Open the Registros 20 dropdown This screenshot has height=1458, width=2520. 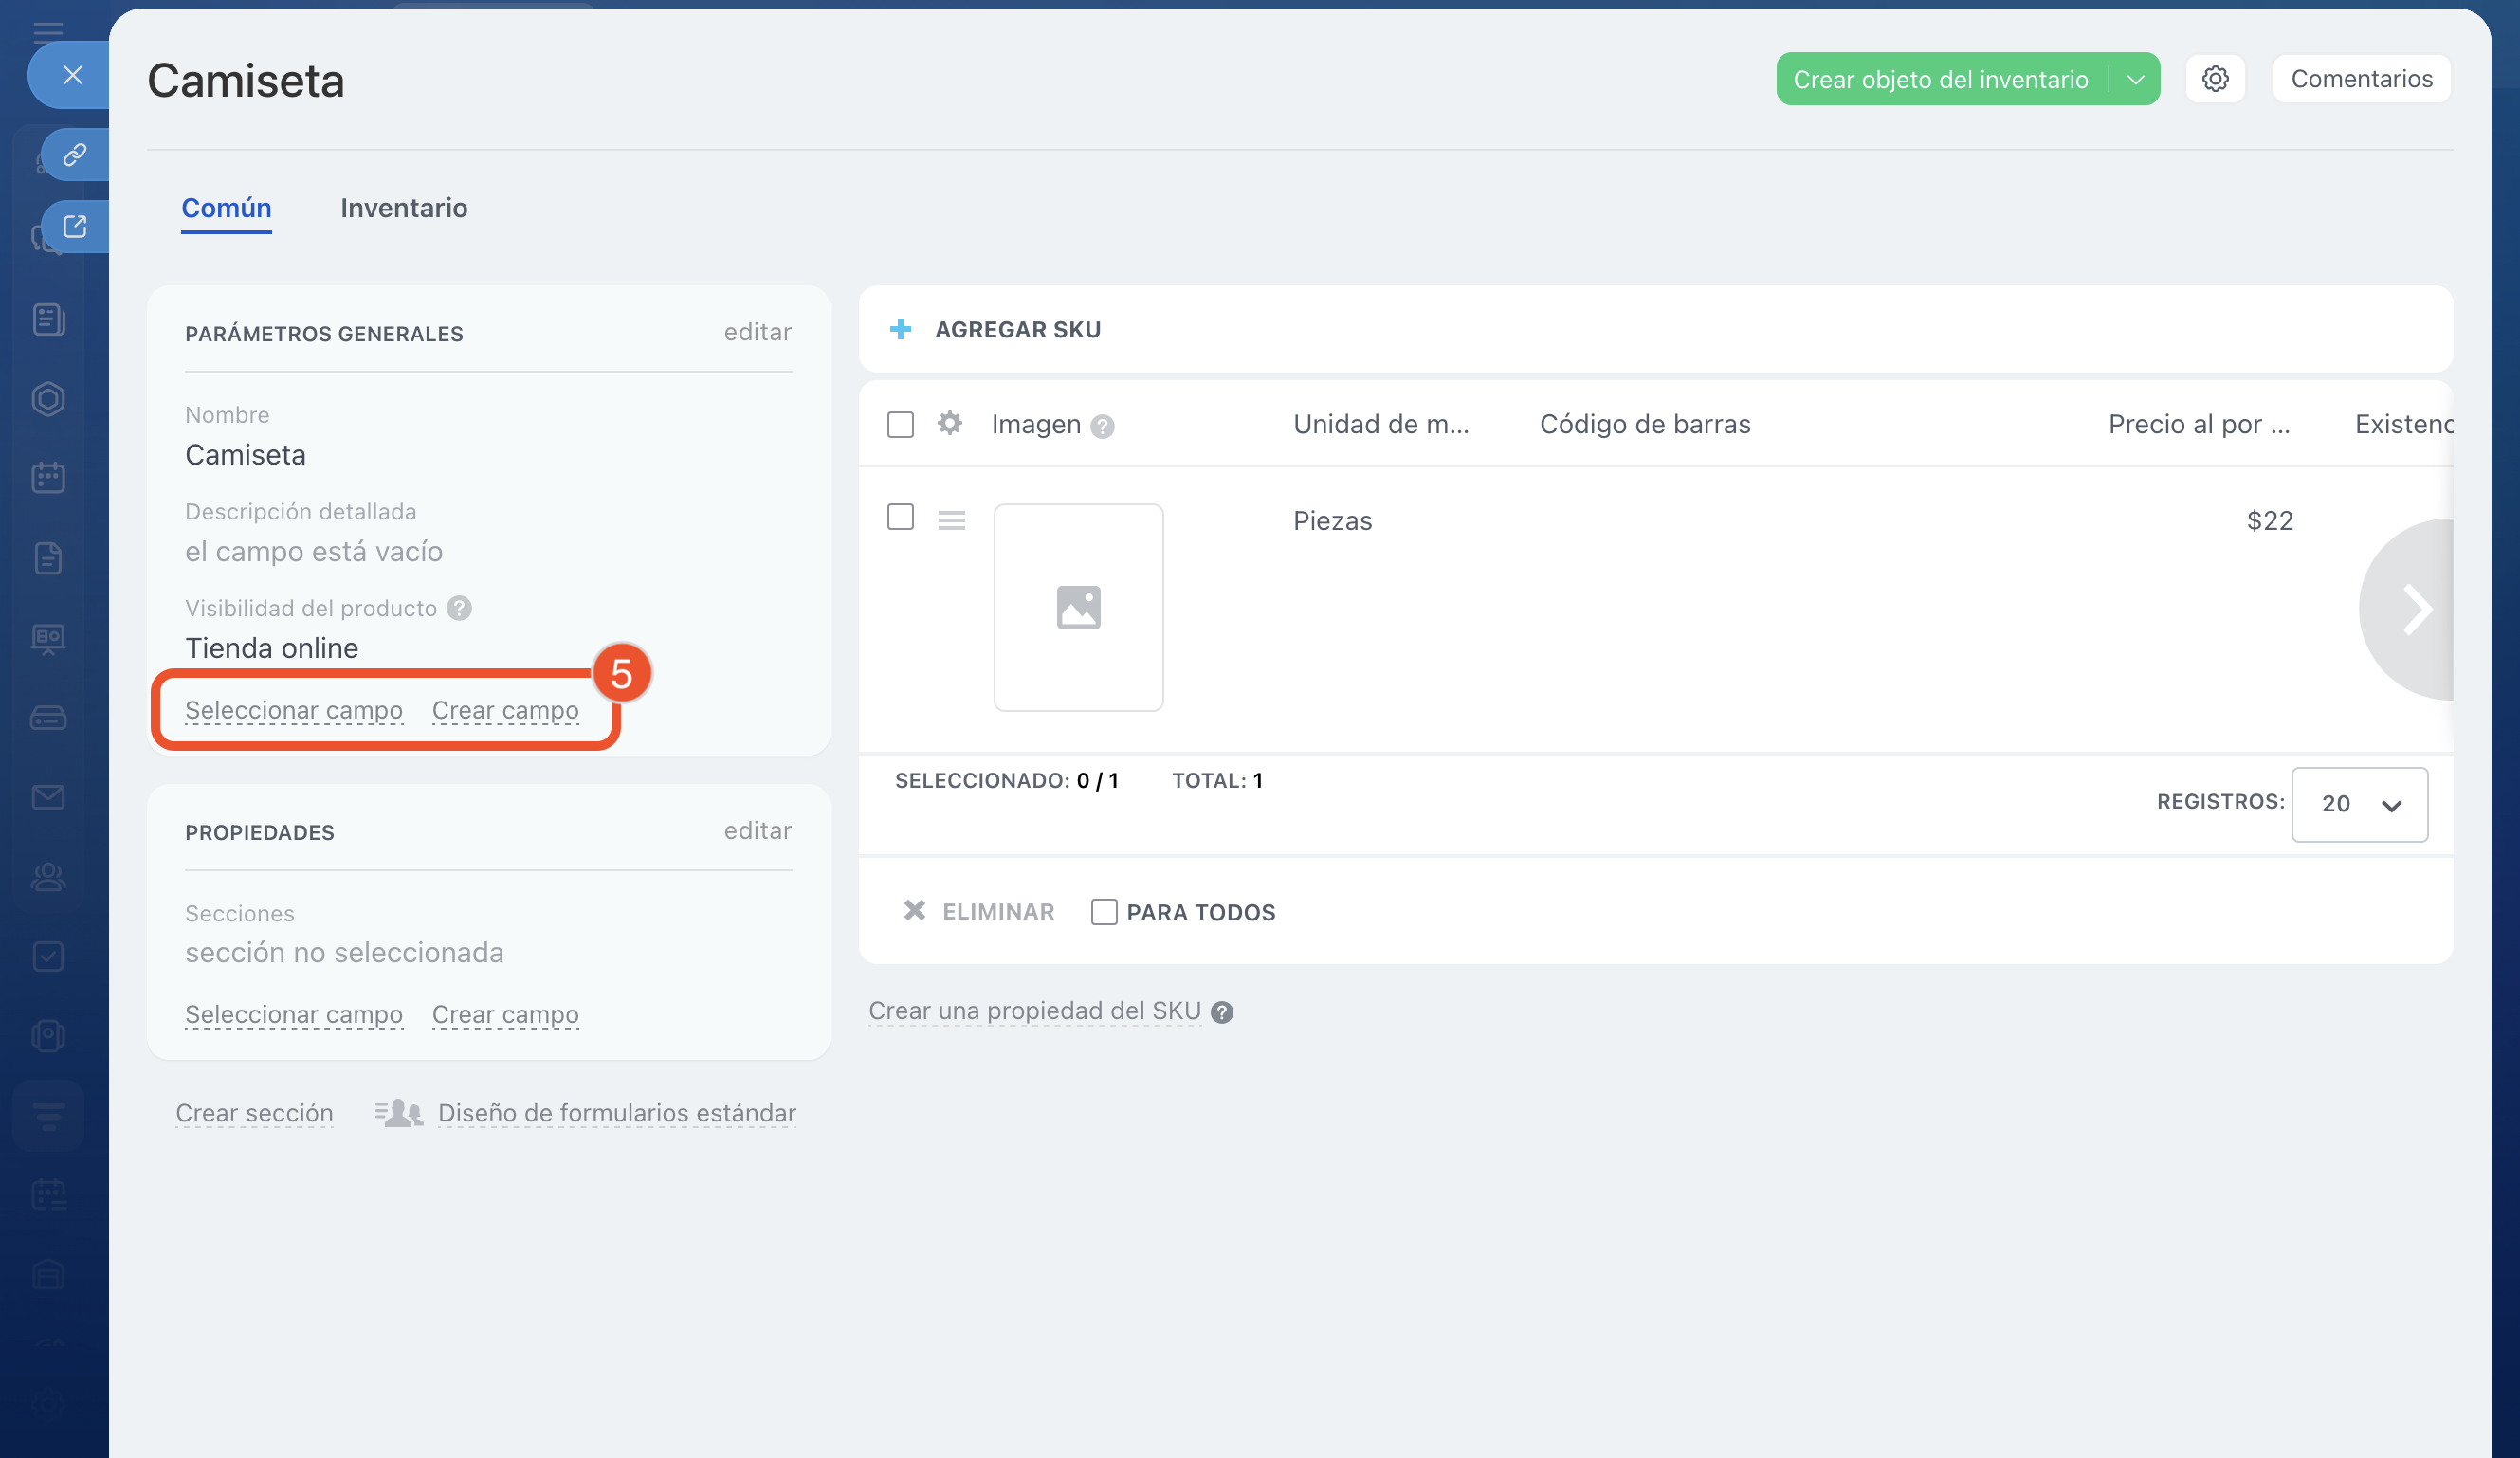(2358, 804)
